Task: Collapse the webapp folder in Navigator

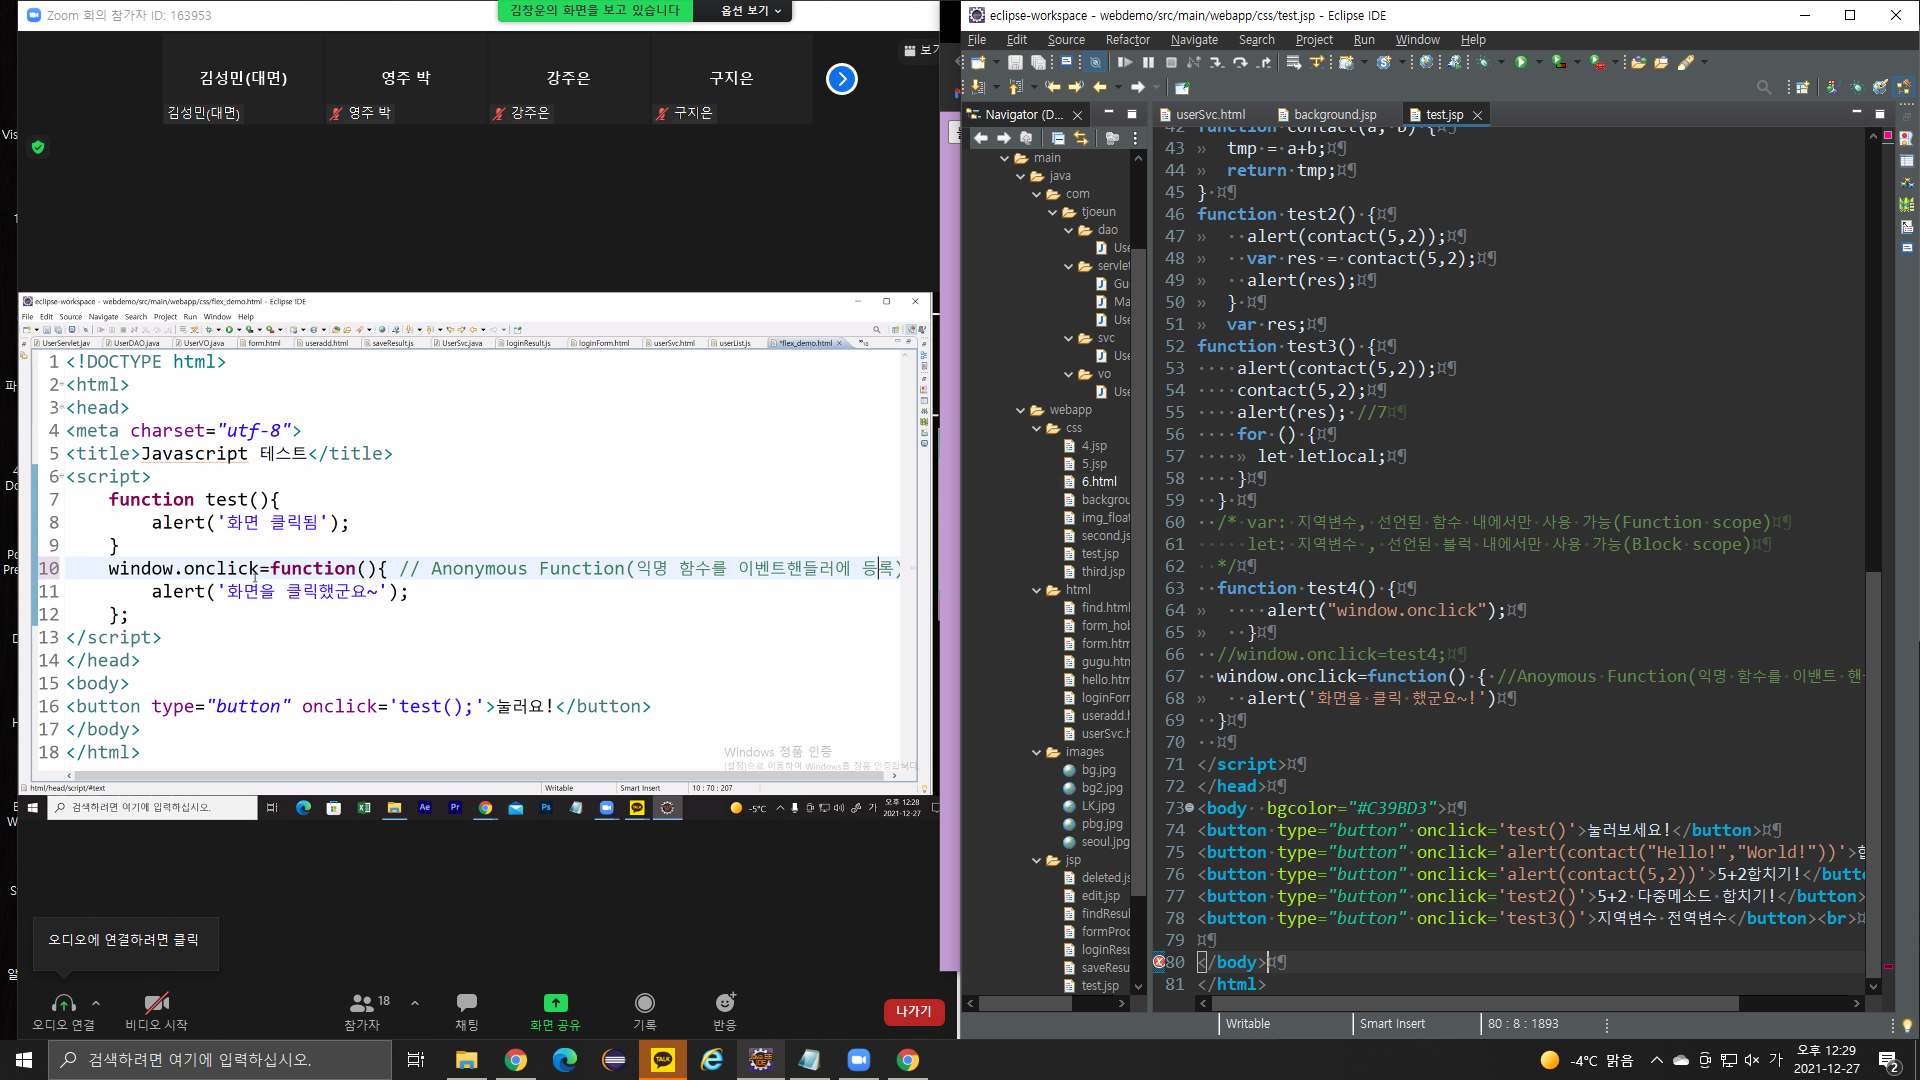Action: [x=1021, y=410]
